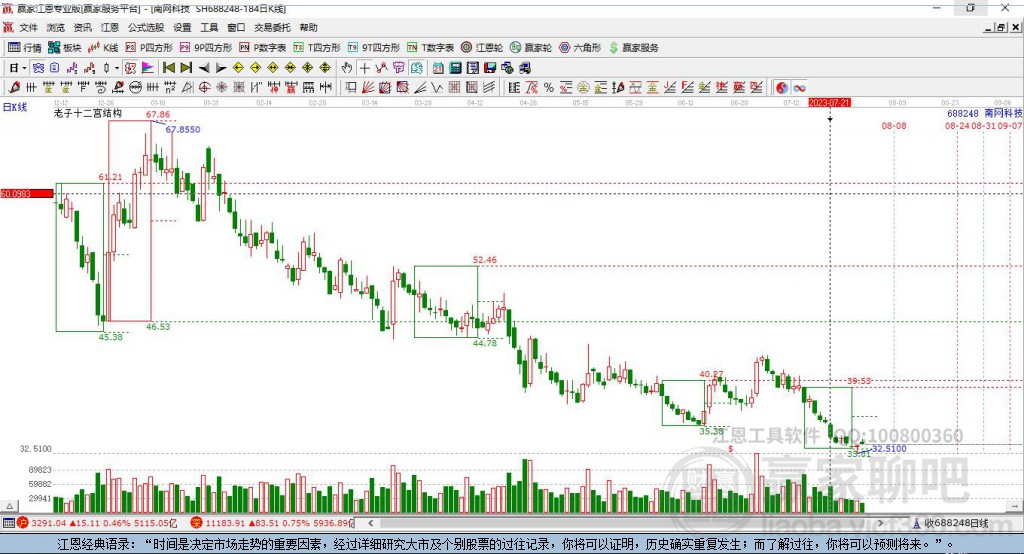Screen dimensions: 1024x554
Task: Open the P数字表 tool
Action: (263, 47)
